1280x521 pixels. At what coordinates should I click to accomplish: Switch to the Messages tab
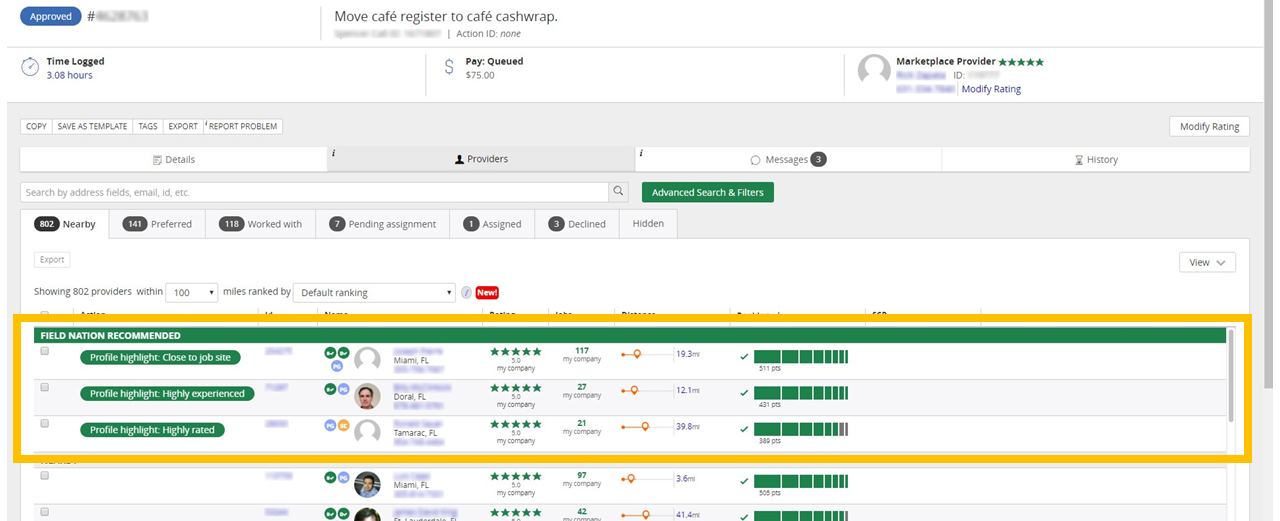point(788,160)
